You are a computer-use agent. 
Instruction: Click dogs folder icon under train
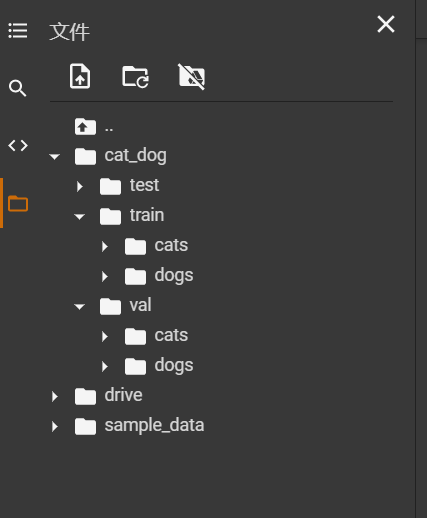(x=135, y=276)
